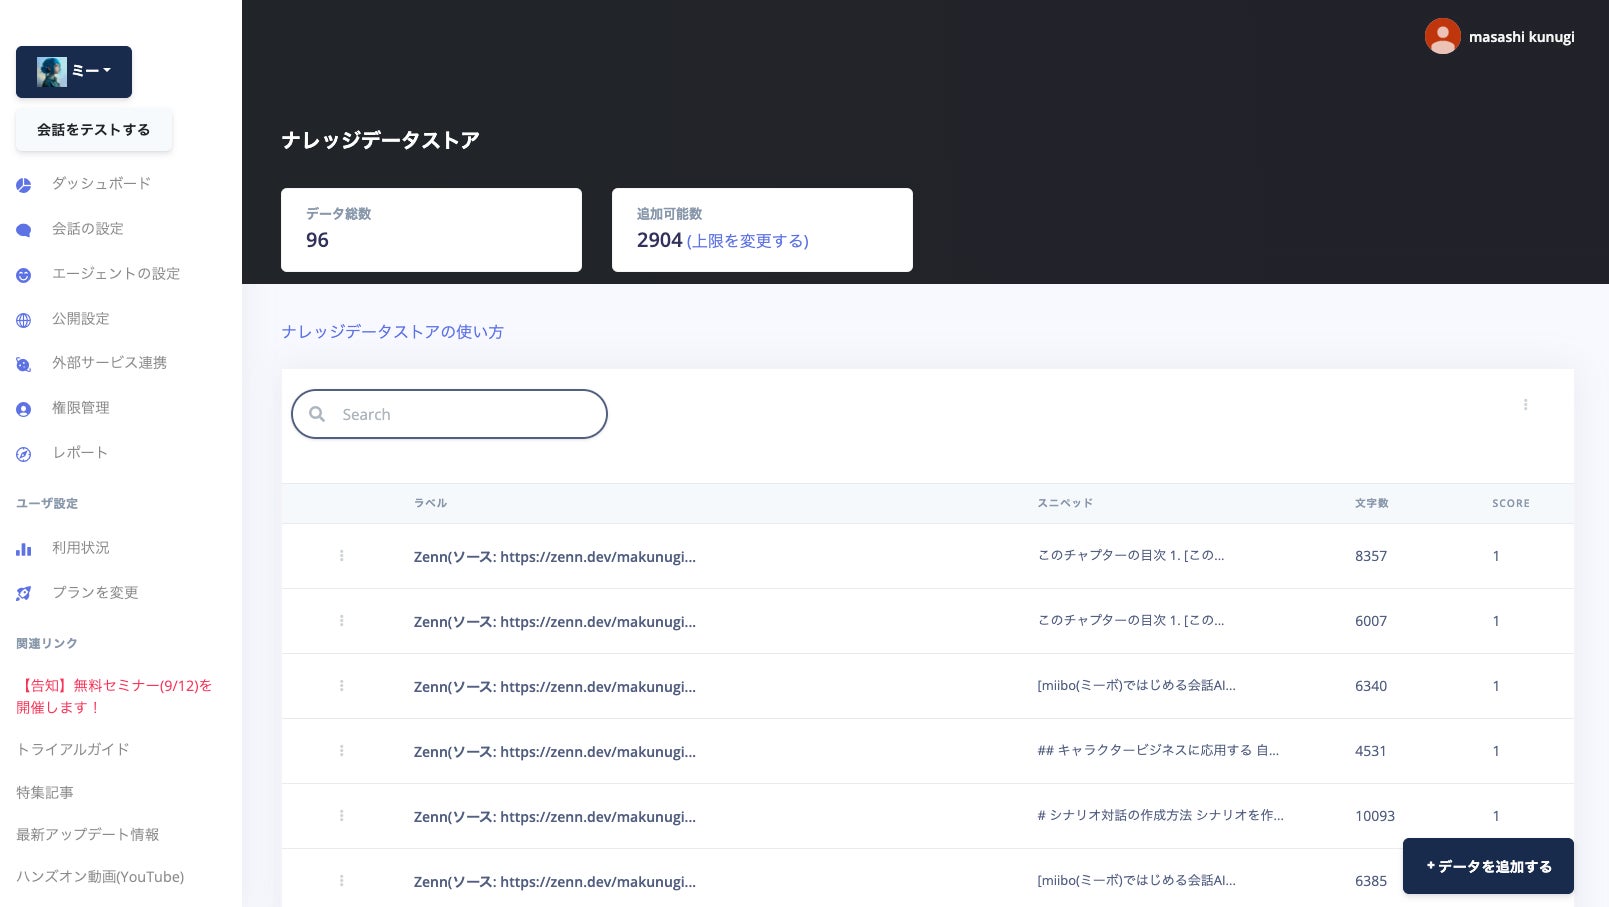1609x907 pixels.
Task: Click the 会話をテストする button
Action: 94,130
